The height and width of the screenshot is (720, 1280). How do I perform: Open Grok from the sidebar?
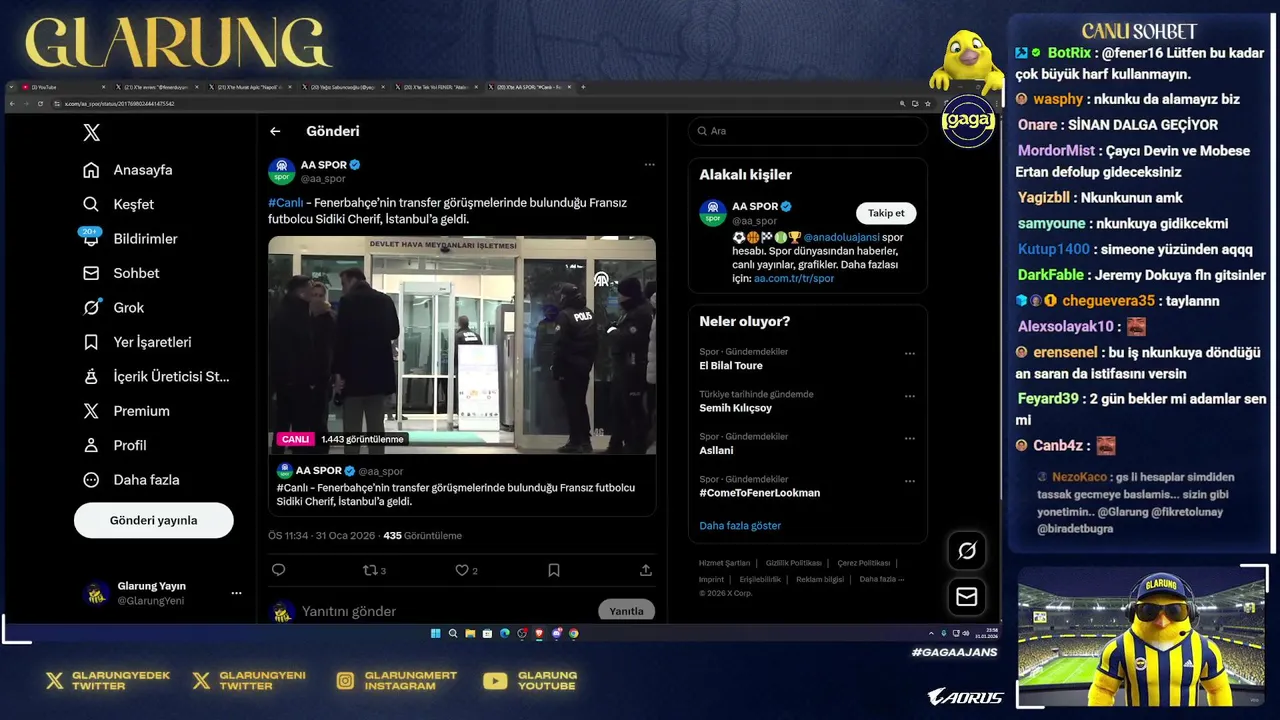[x=114, y=308]
